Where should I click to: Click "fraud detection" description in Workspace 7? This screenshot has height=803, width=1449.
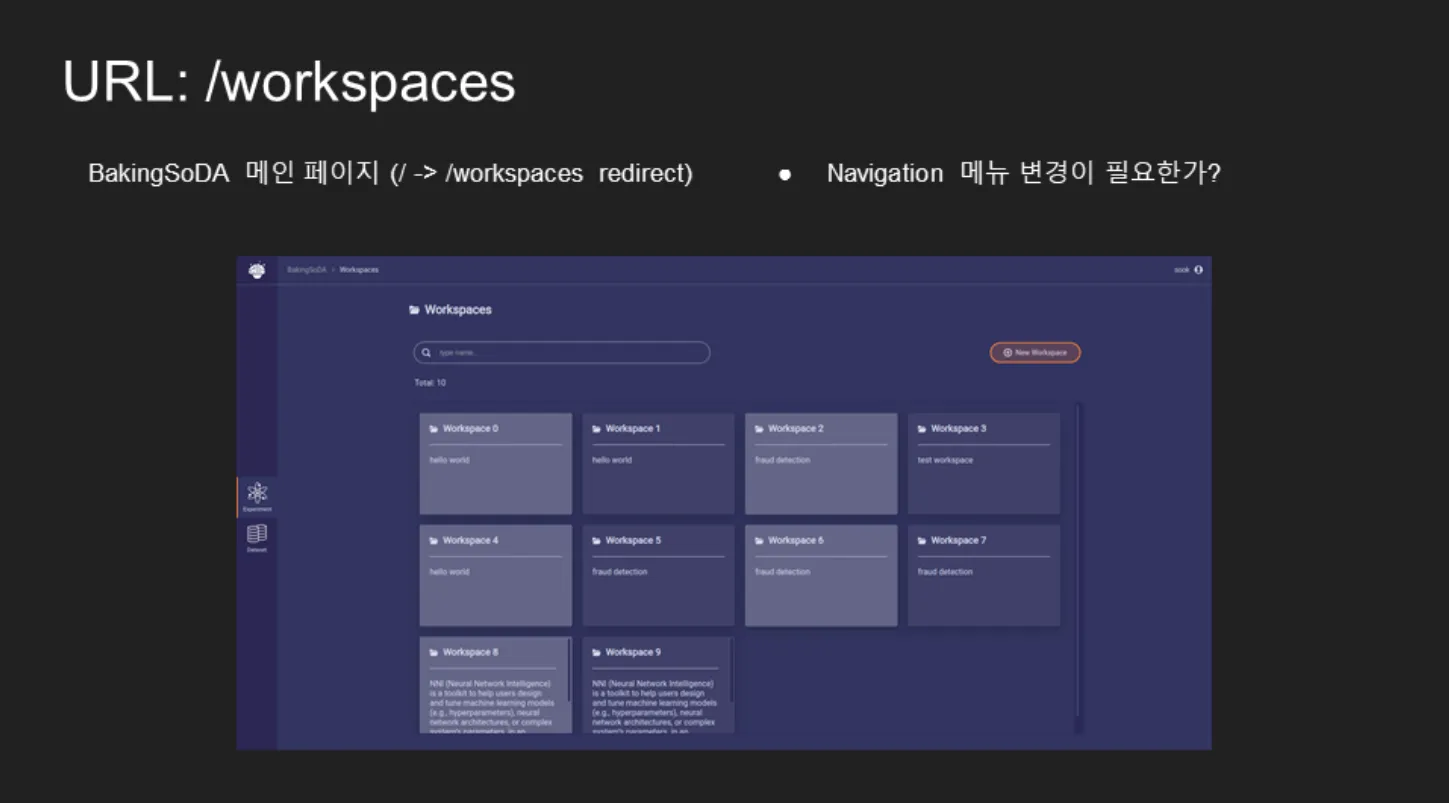click(x=945, y=573)
